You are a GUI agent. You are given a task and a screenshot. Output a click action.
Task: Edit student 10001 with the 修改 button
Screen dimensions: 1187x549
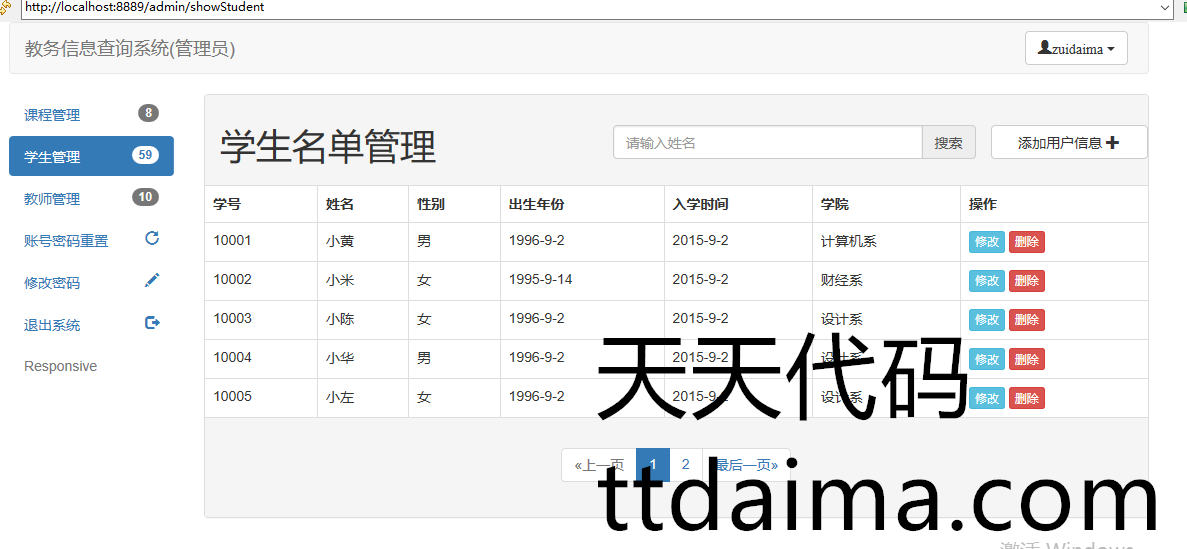pyautogui.click(x=986, y=242)
